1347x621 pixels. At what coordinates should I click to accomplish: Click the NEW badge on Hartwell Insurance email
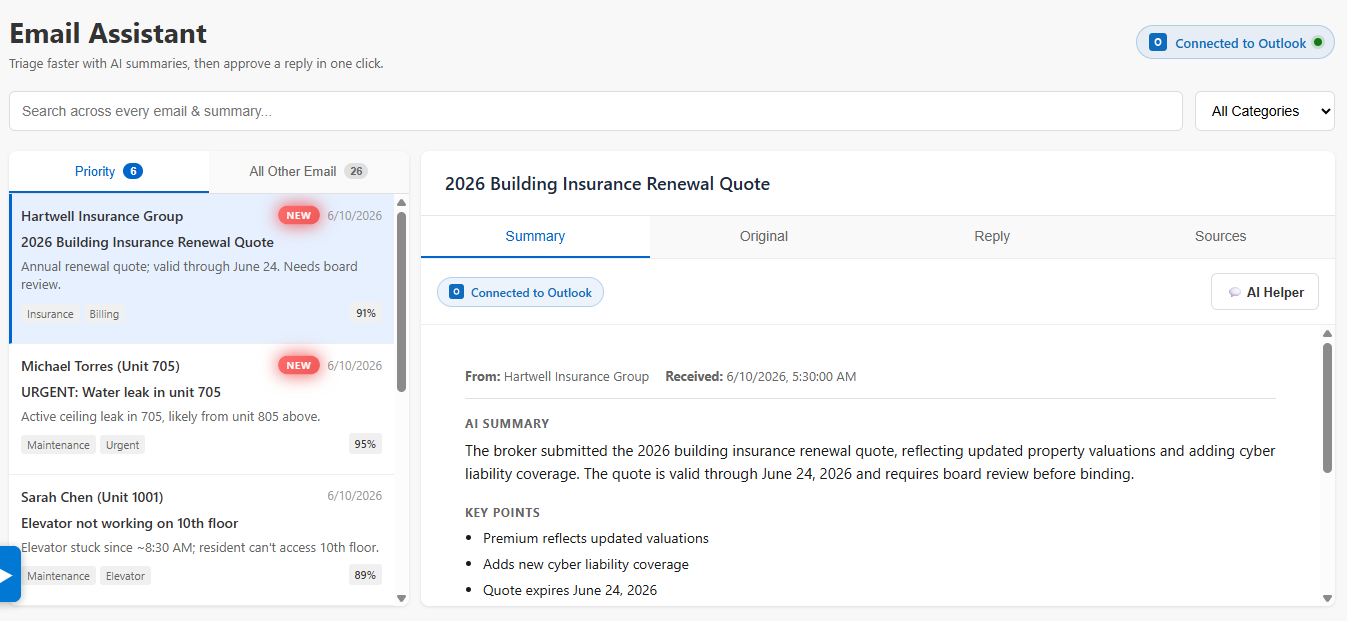(x=299, y=215)
